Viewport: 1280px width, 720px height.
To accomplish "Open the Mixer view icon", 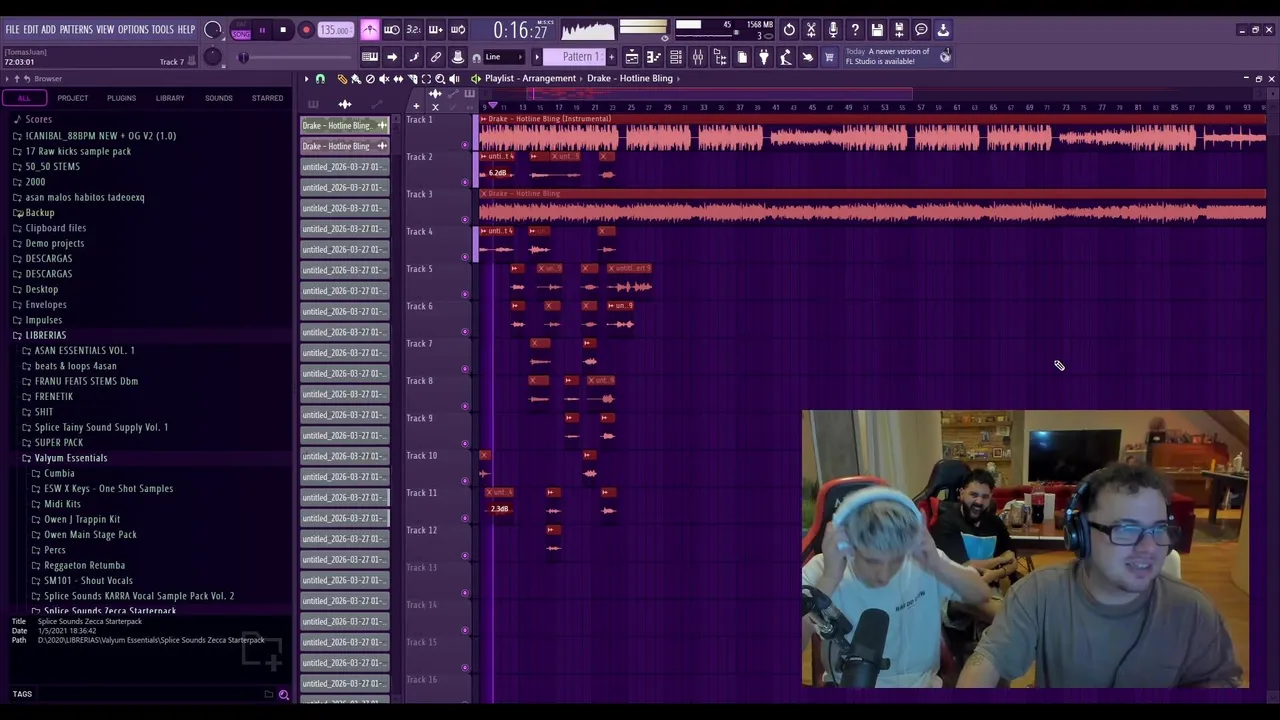I will pyautogui.click(x=698, y=57).
